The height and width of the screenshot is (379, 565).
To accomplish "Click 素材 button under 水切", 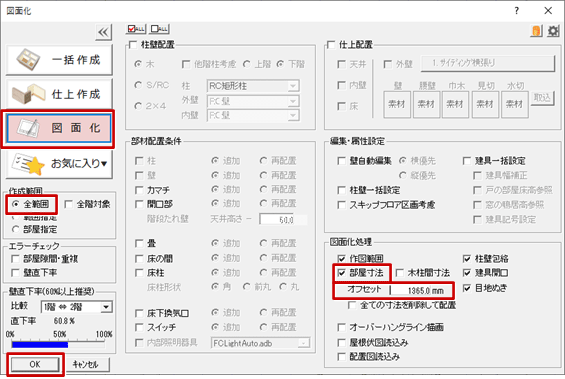I will pyautogui.click(x=515, y=104).
